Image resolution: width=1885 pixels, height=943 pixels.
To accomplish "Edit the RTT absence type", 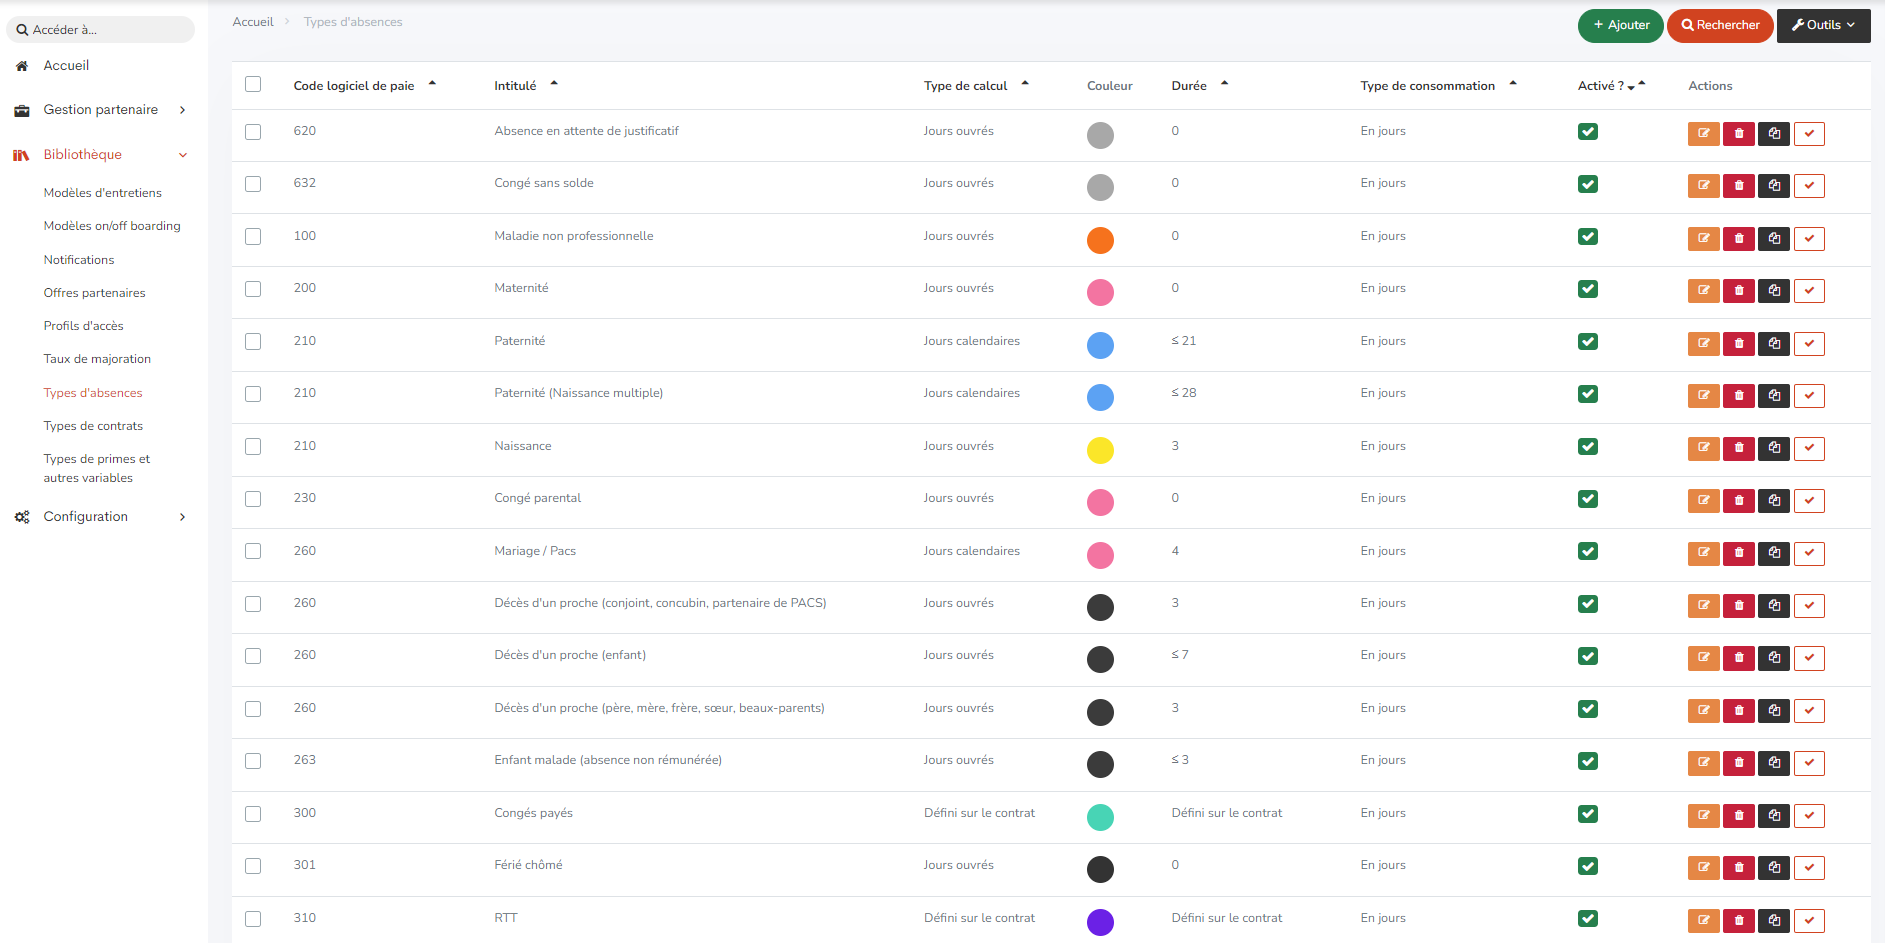I will [1703, 921].
